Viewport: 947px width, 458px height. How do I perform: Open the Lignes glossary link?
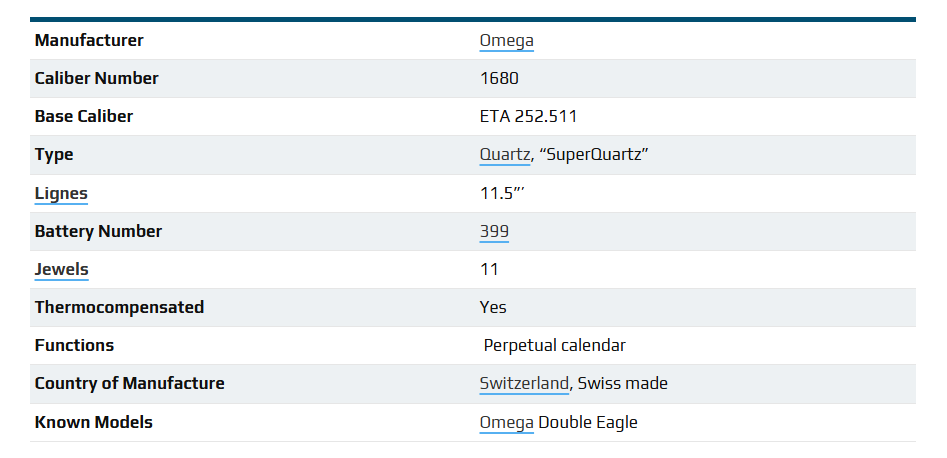tap(61, 193)
